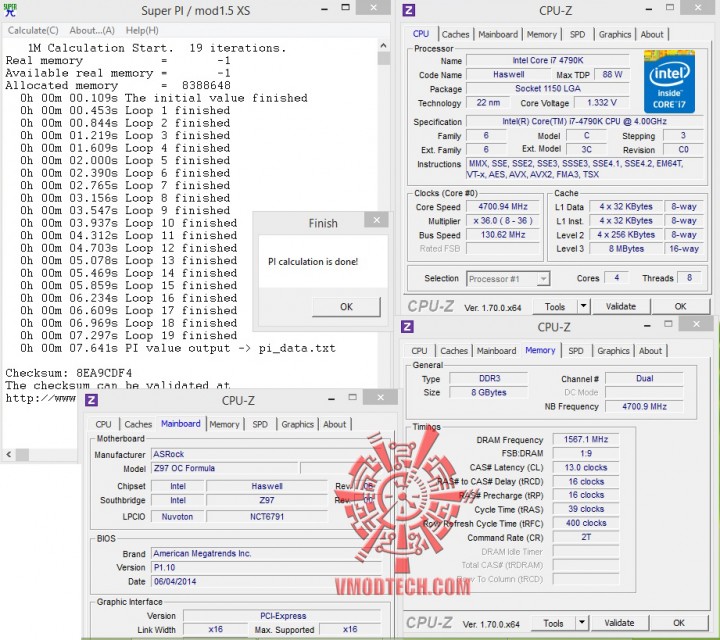
Task: Select Graphics tab in the Memory CPU-Z window
Action: pyautogui.click(x=613, y=351)
